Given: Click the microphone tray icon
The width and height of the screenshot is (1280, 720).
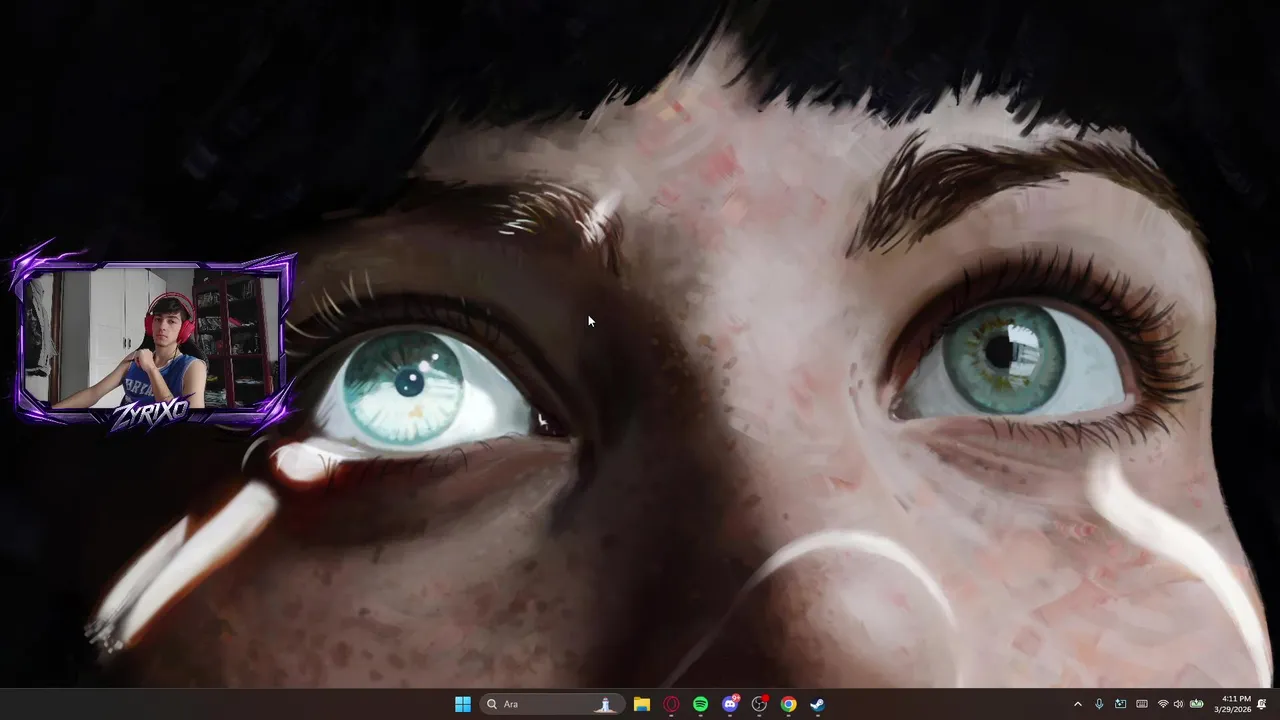Looking at the screenshot, I should 1099,704.
